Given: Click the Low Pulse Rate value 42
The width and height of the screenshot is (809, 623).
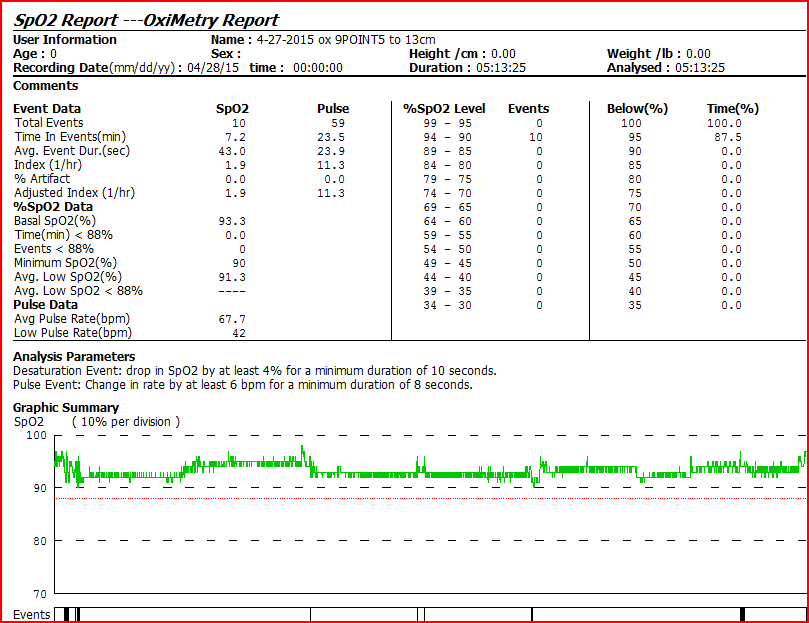Looking at the screenshot, I should pyautogui.click(x=238, y=332).
